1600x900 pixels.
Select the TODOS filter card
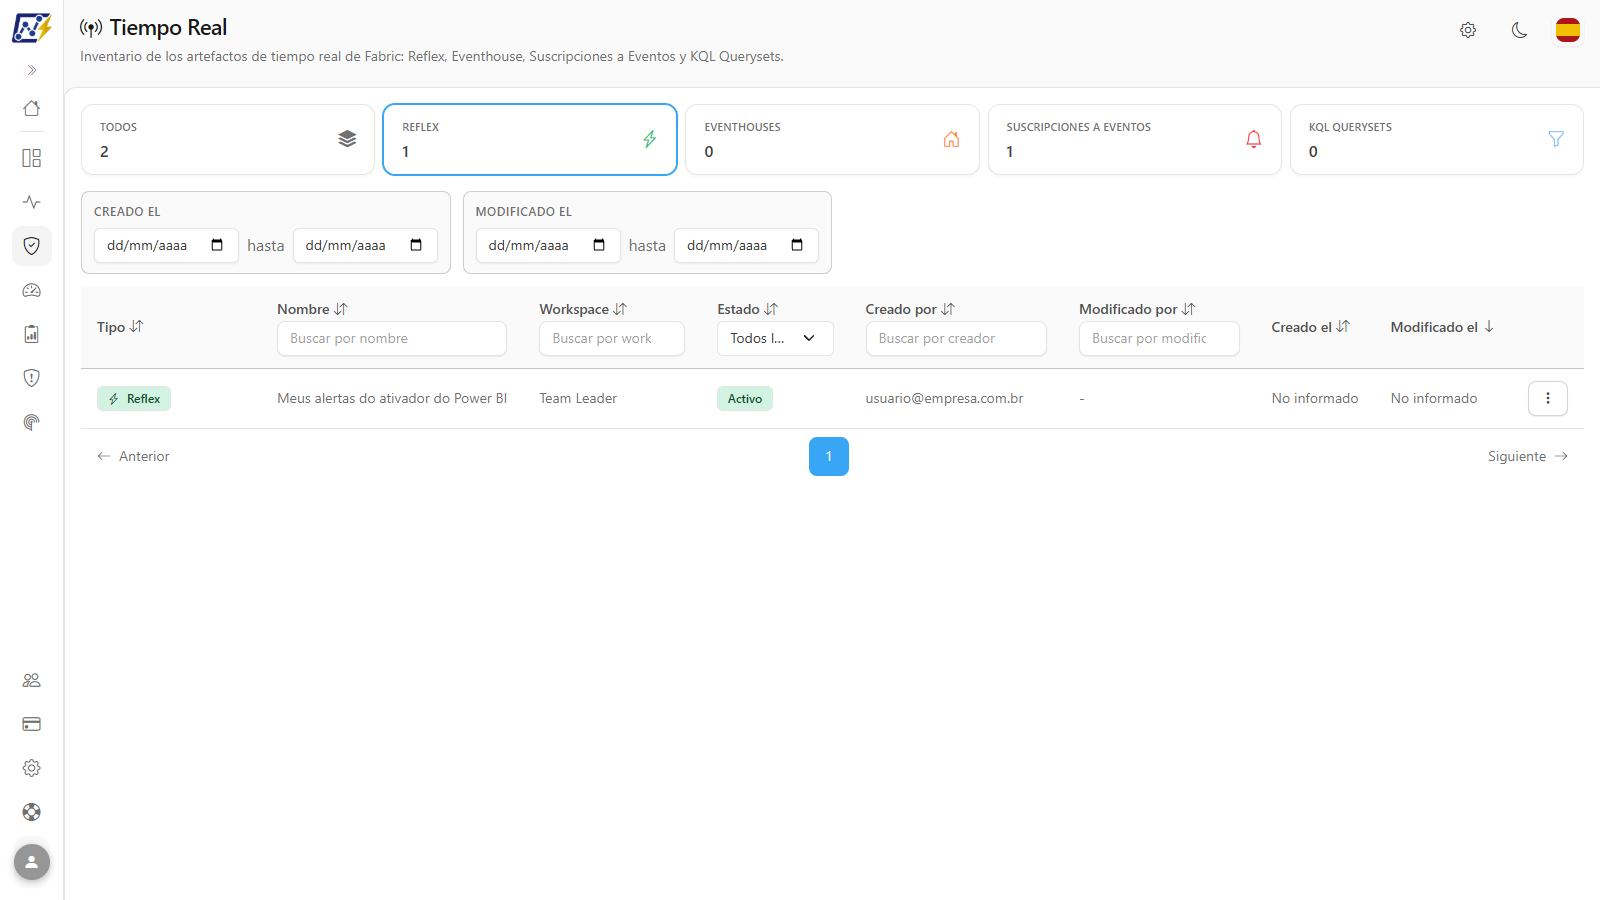click(228, 140)
